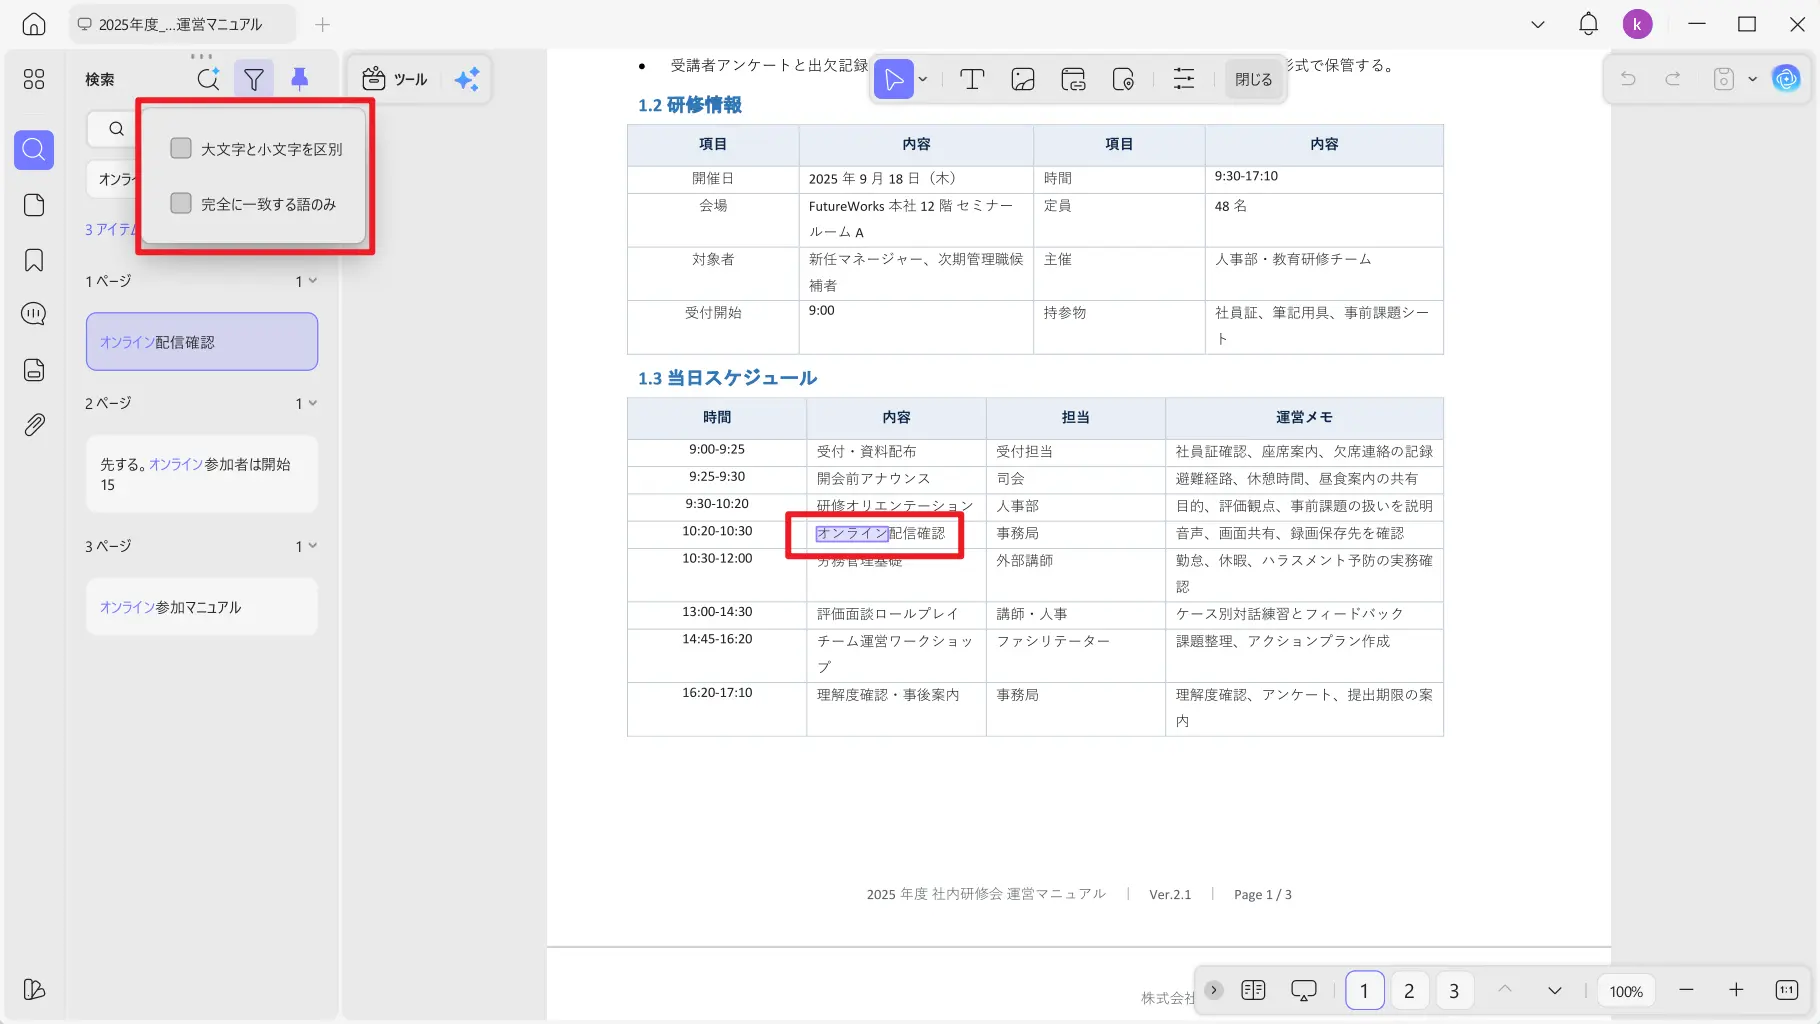The width and height of the screenshot is (1820, 1024).
Task: Collapse the 1 ページ results group
Action: pos(313,281)
